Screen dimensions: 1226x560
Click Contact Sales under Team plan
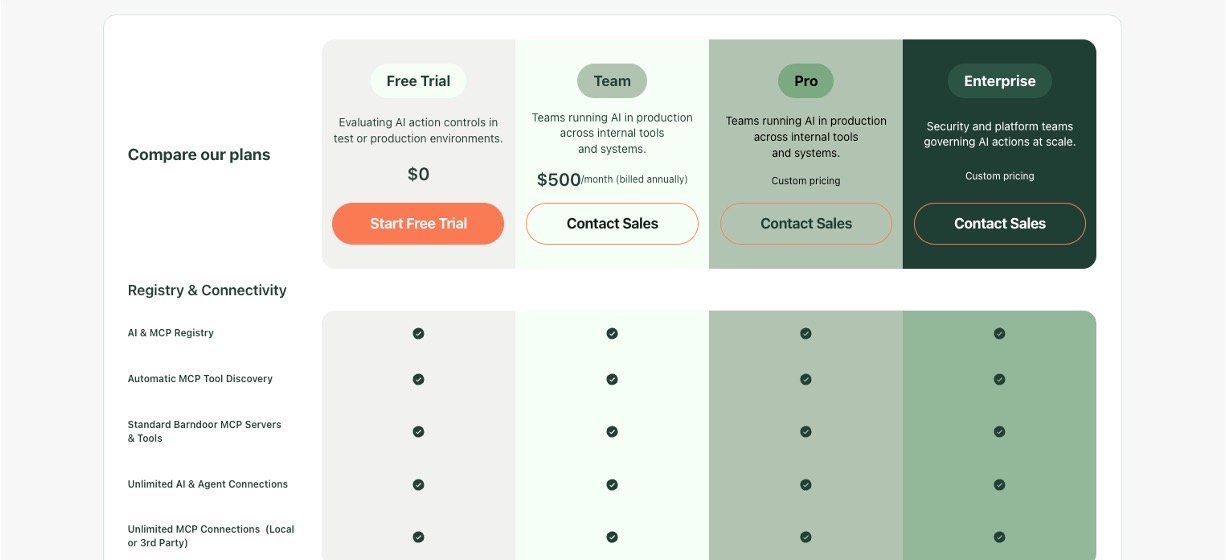point(612,224)
